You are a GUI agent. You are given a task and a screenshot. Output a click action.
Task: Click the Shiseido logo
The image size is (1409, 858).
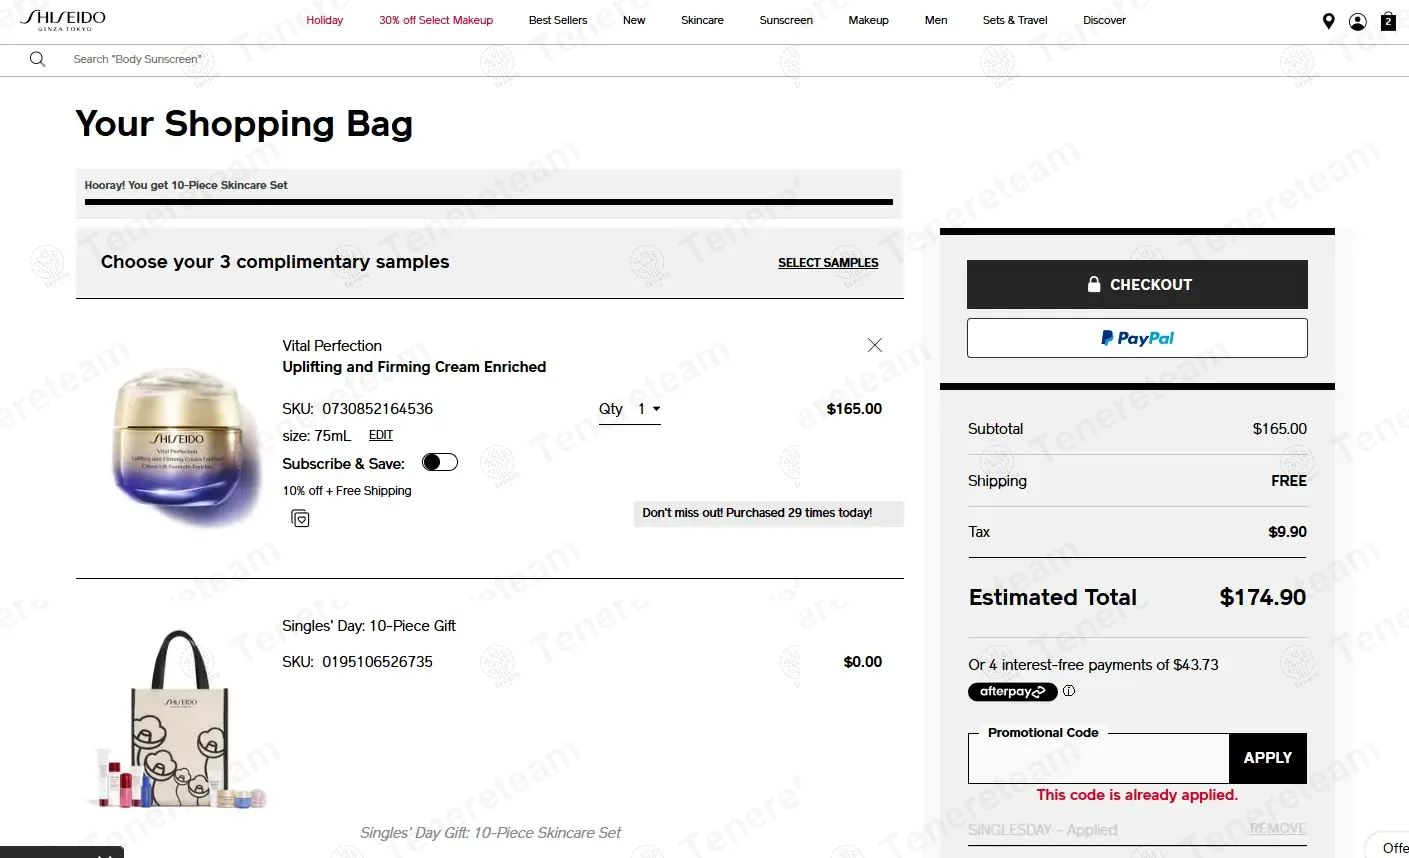click(x=63, y=20)
